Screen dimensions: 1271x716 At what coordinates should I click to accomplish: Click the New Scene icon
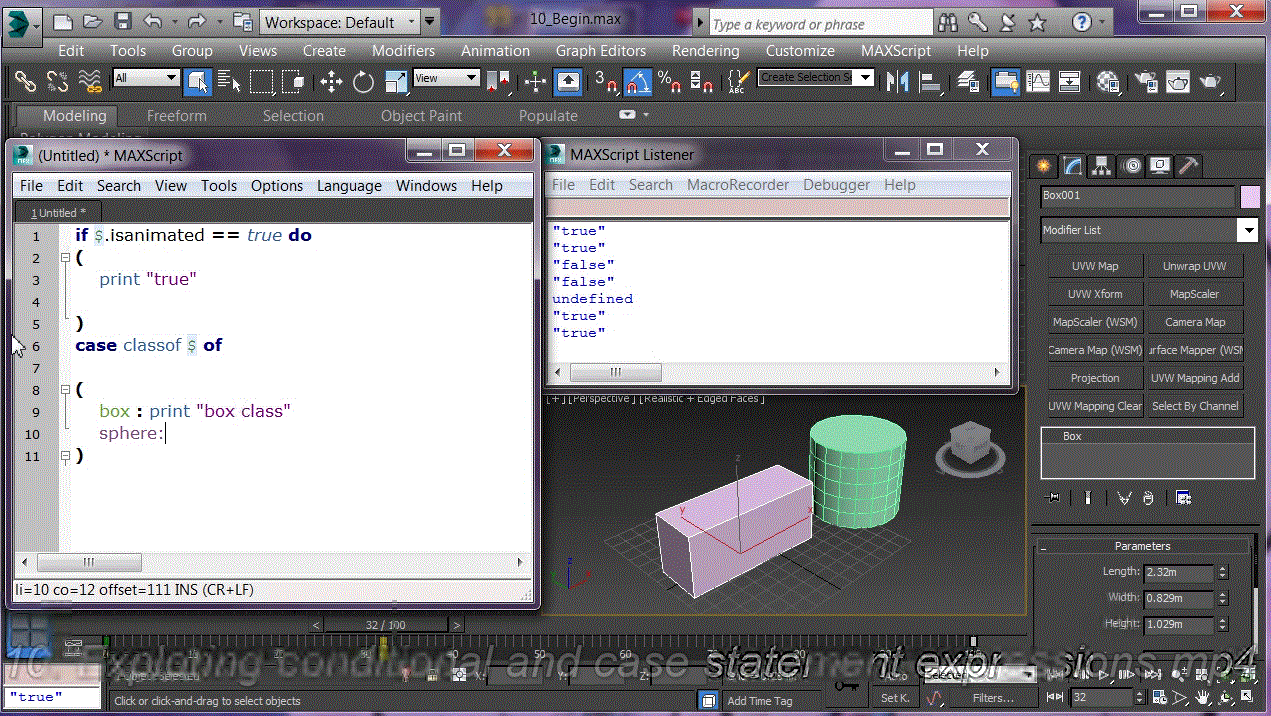62,21
